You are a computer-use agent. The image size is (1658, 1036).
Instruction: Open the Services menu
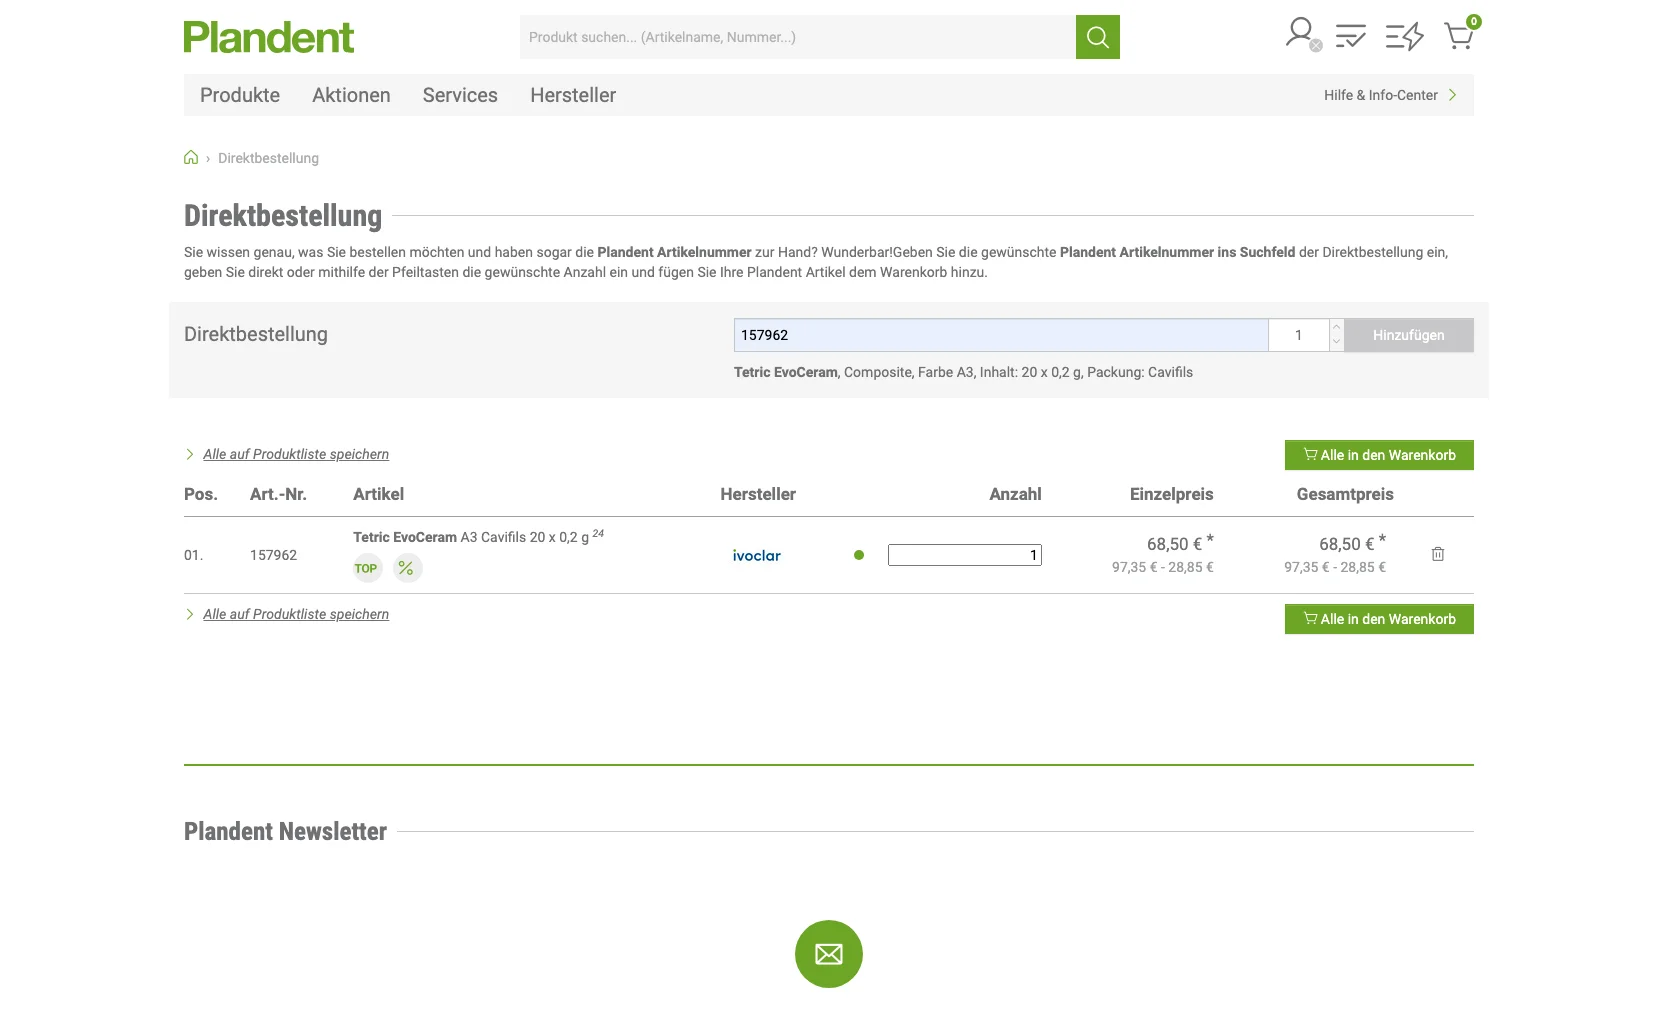coord(460,95)
